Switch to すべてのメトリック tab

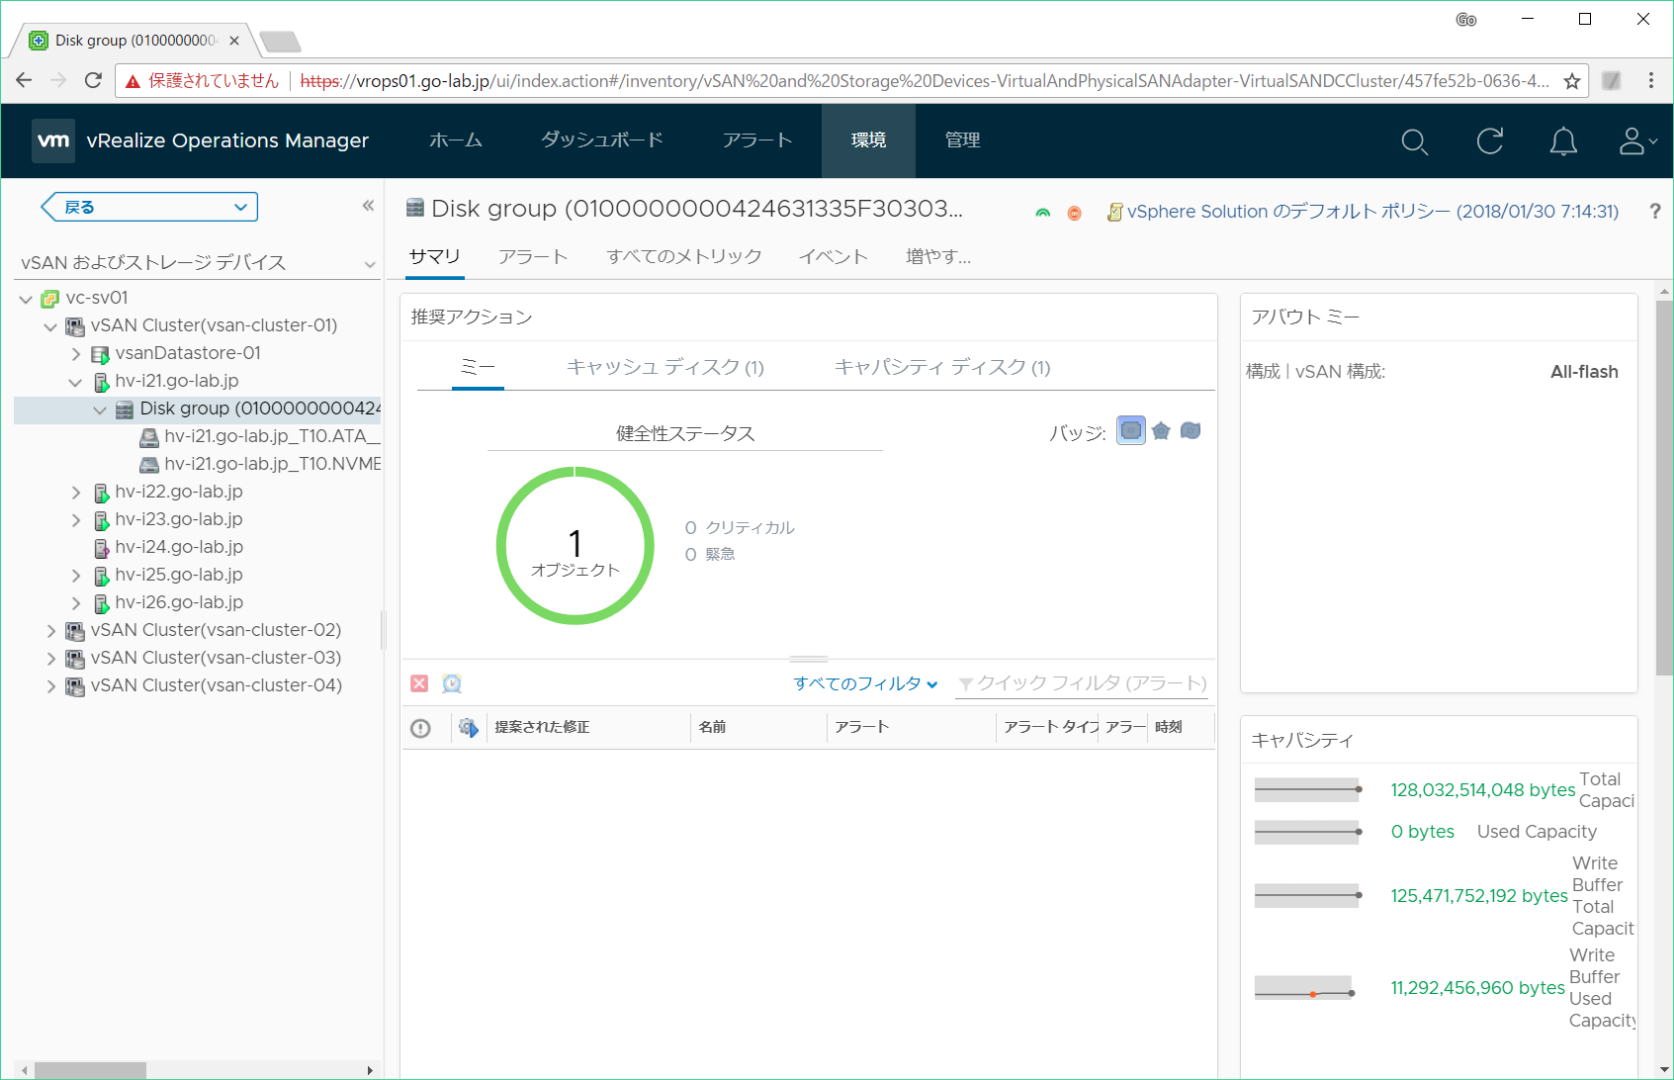click(x=684, y=257)
